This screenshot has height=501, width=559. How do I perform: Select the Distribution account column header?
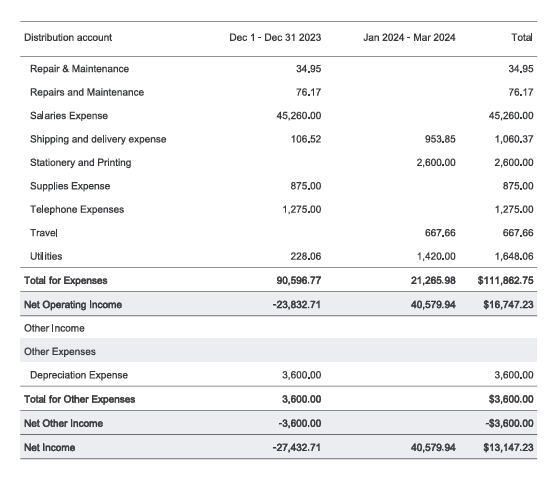click(x=68, y=37)
